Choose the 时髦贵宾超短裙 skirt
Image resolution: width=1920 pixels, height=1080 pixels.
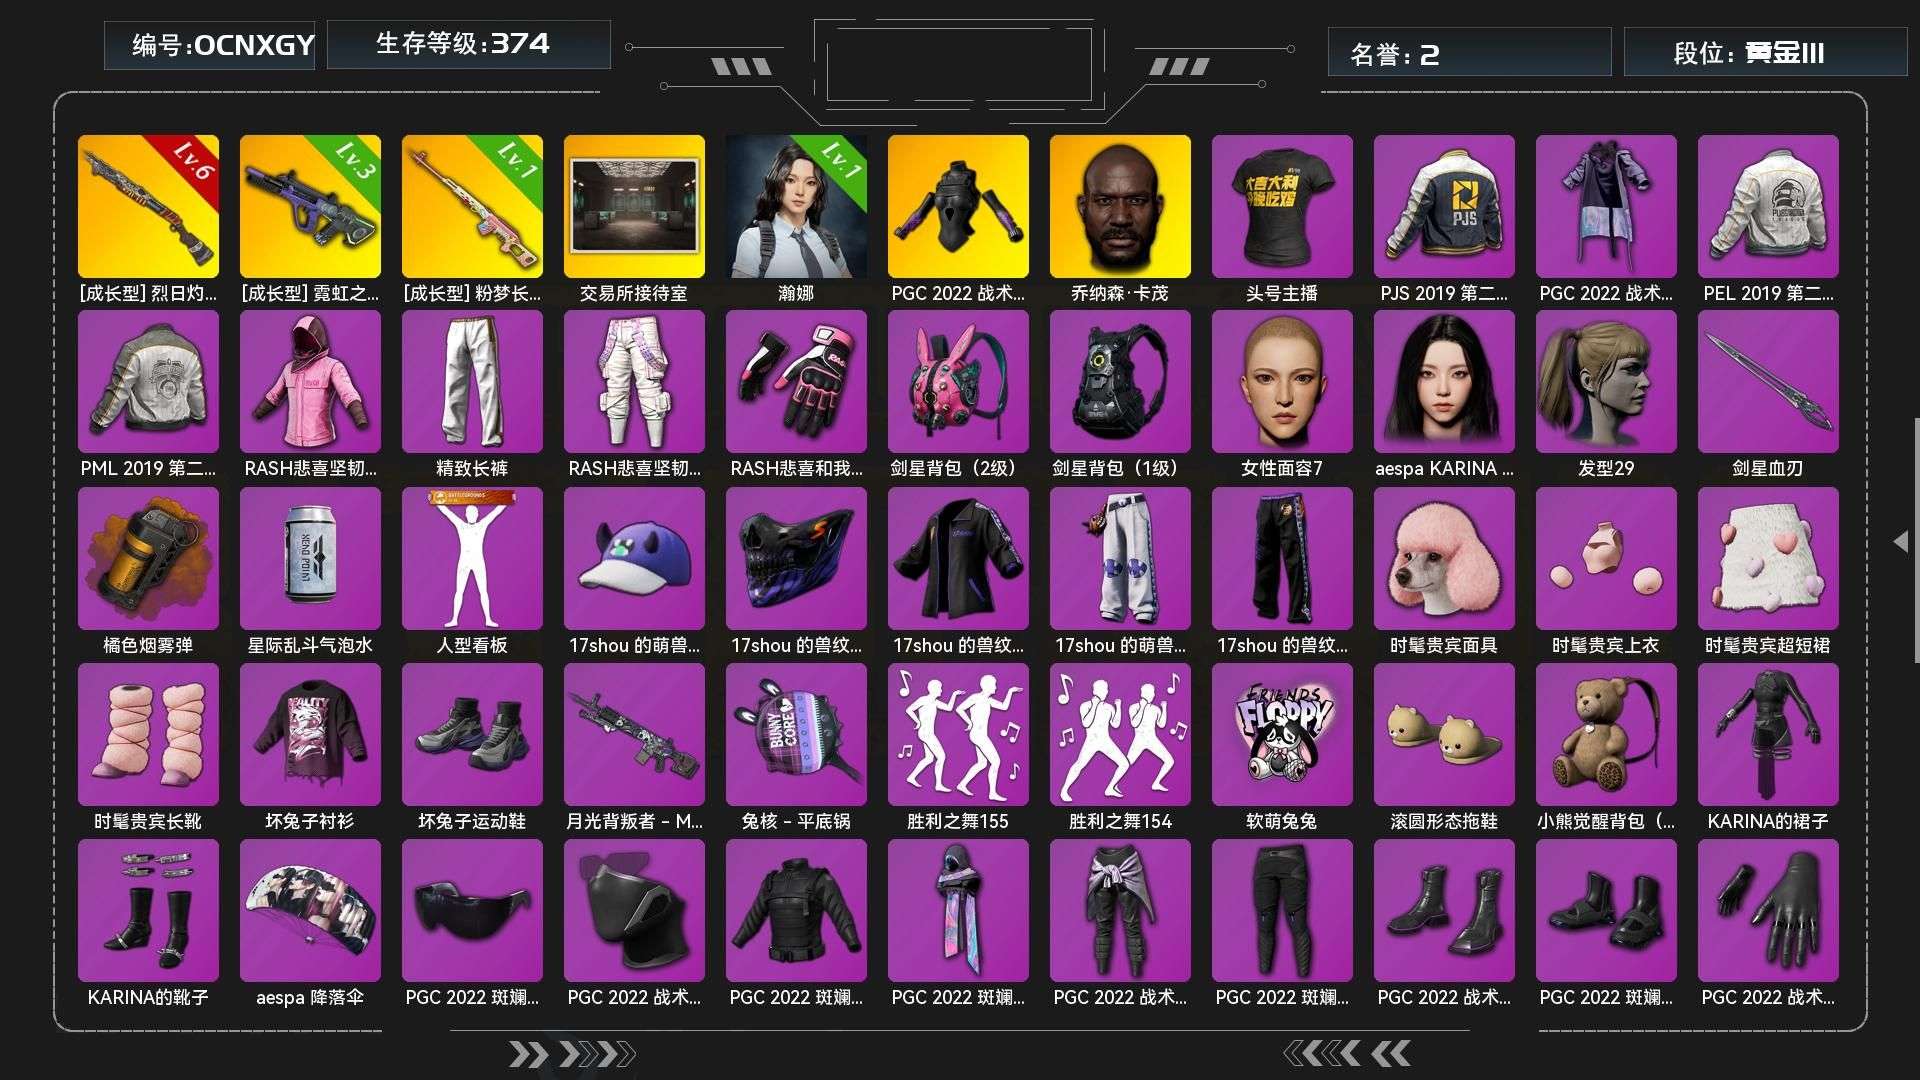pos(1768,558)
